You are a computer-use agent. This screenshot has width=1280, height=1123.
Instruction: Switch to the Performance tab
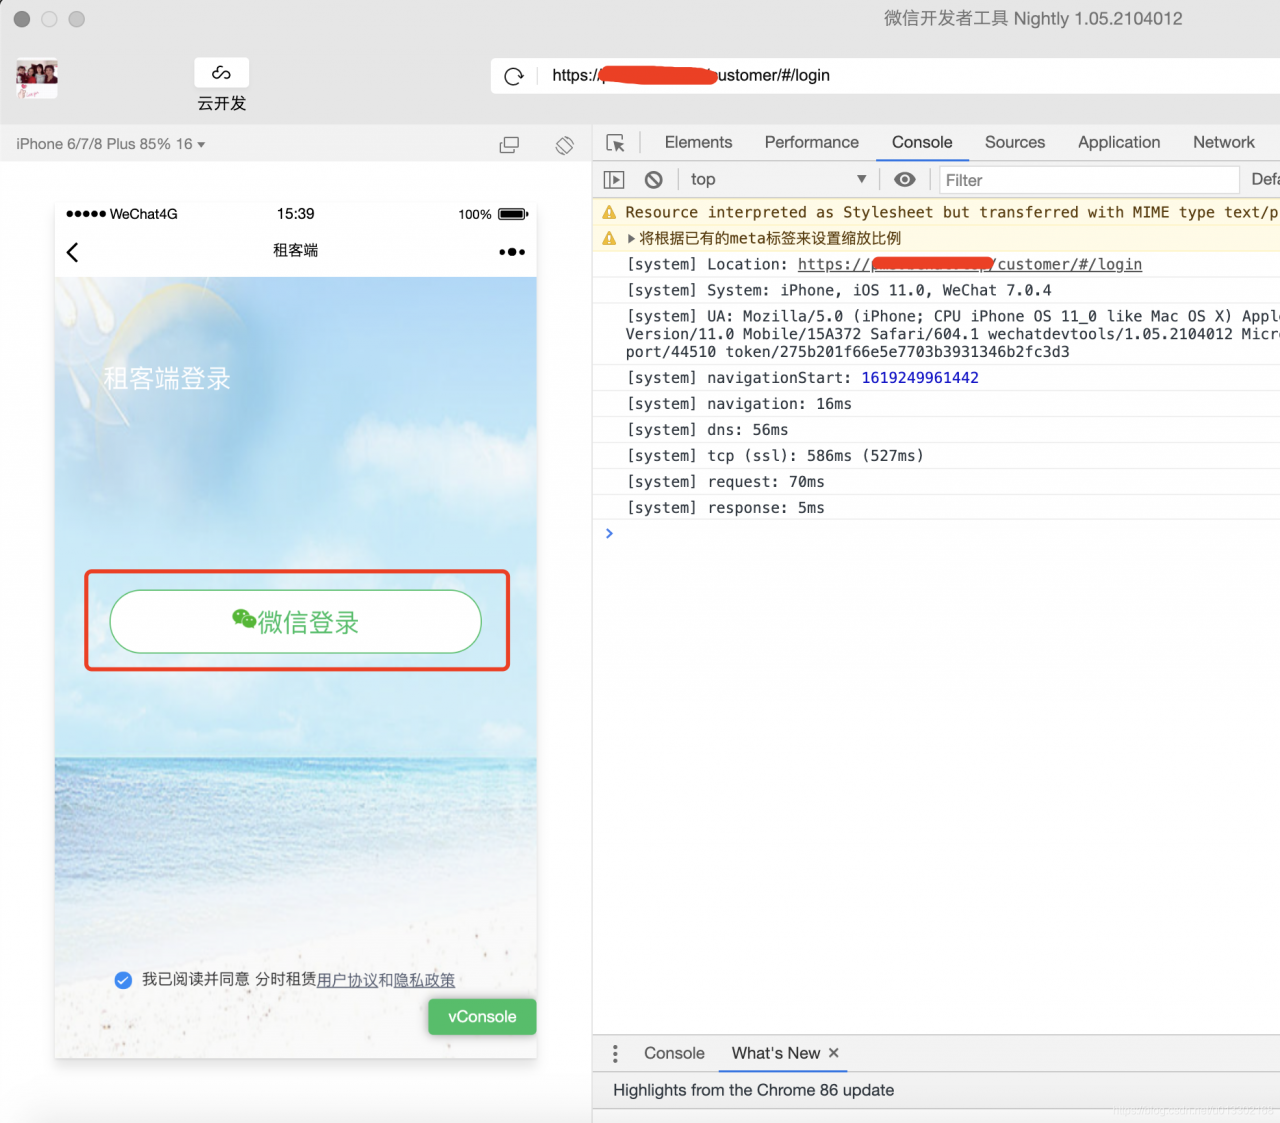click(812, 142)
